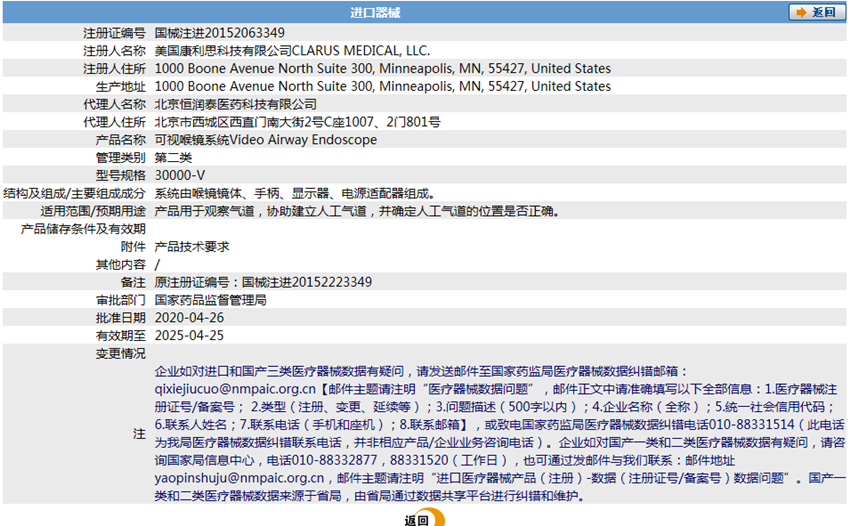Select registration number 国械注进20152063349

click(220, 33)
